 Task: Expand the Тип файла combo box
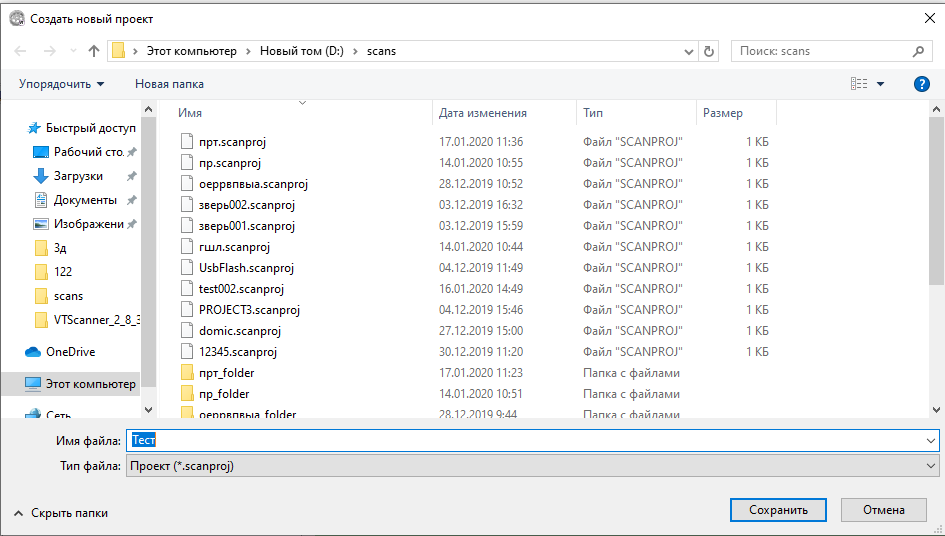[x=931, y=466]
